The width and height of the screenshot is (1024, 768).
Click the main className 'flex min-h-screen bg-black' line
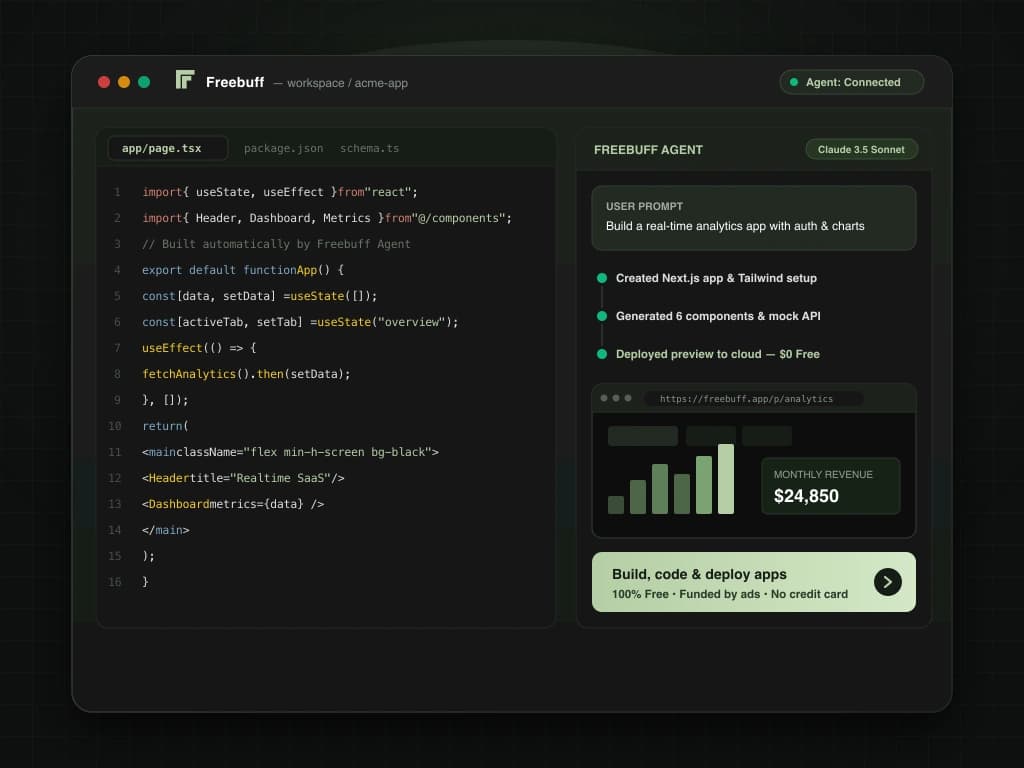pyautogui.click(x=290, y=452)
